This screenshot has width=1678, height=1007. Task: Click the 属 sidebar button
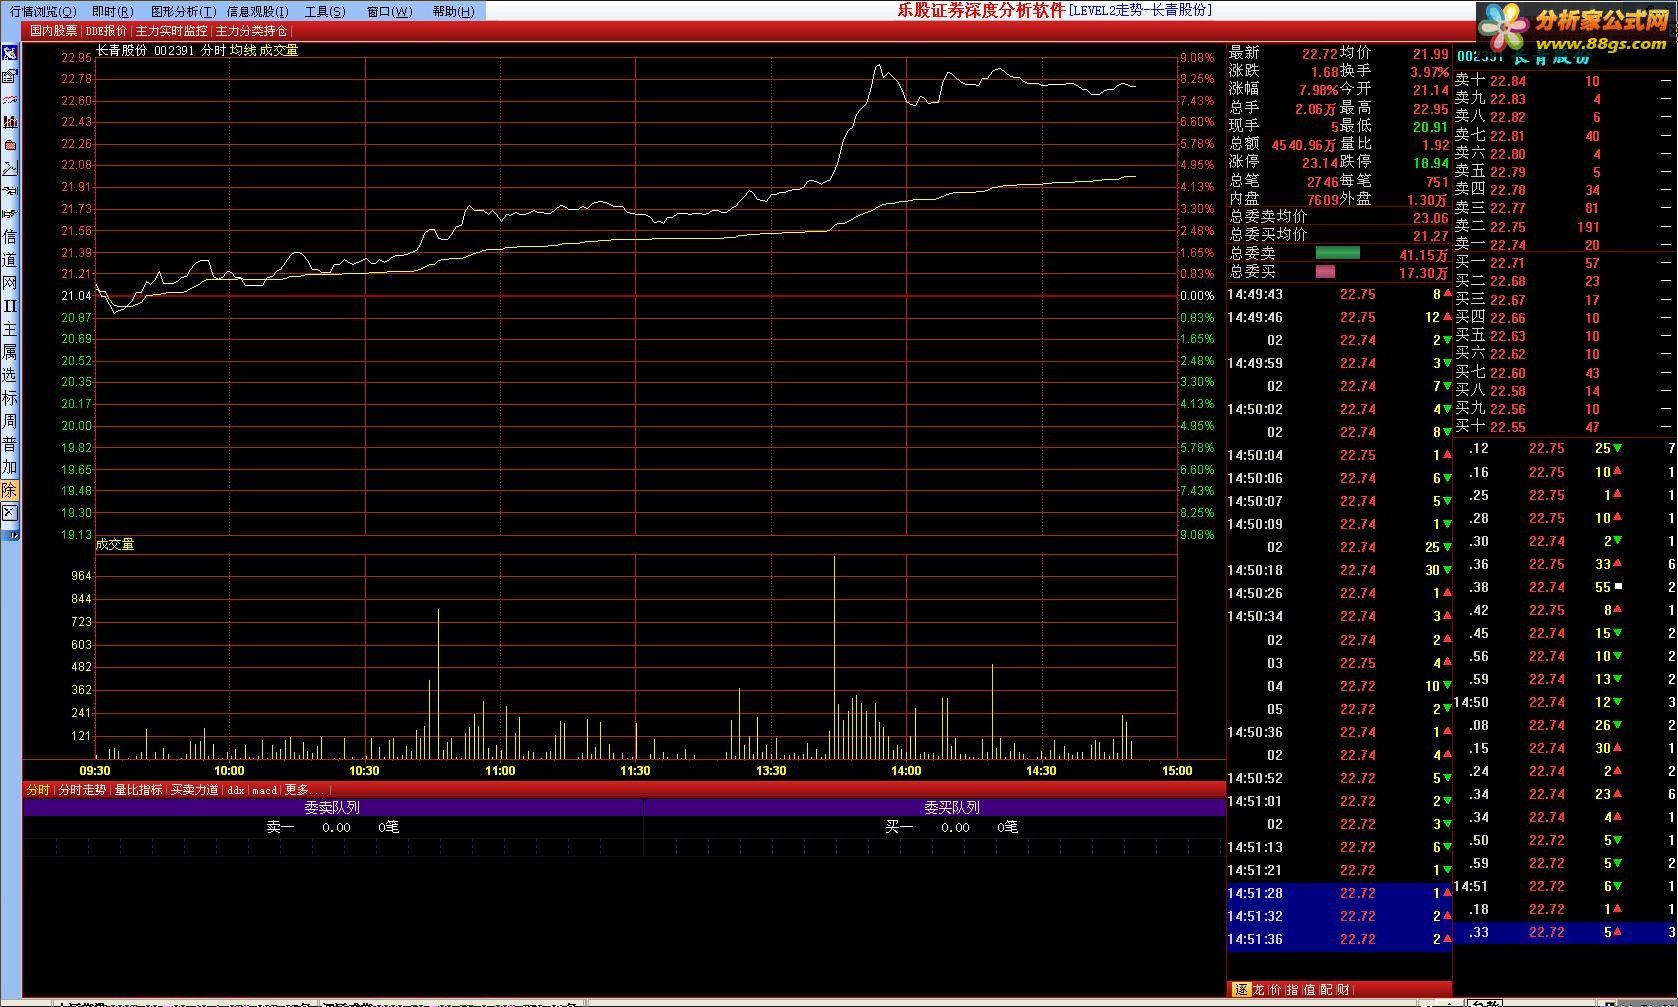[x=10, y=352]
